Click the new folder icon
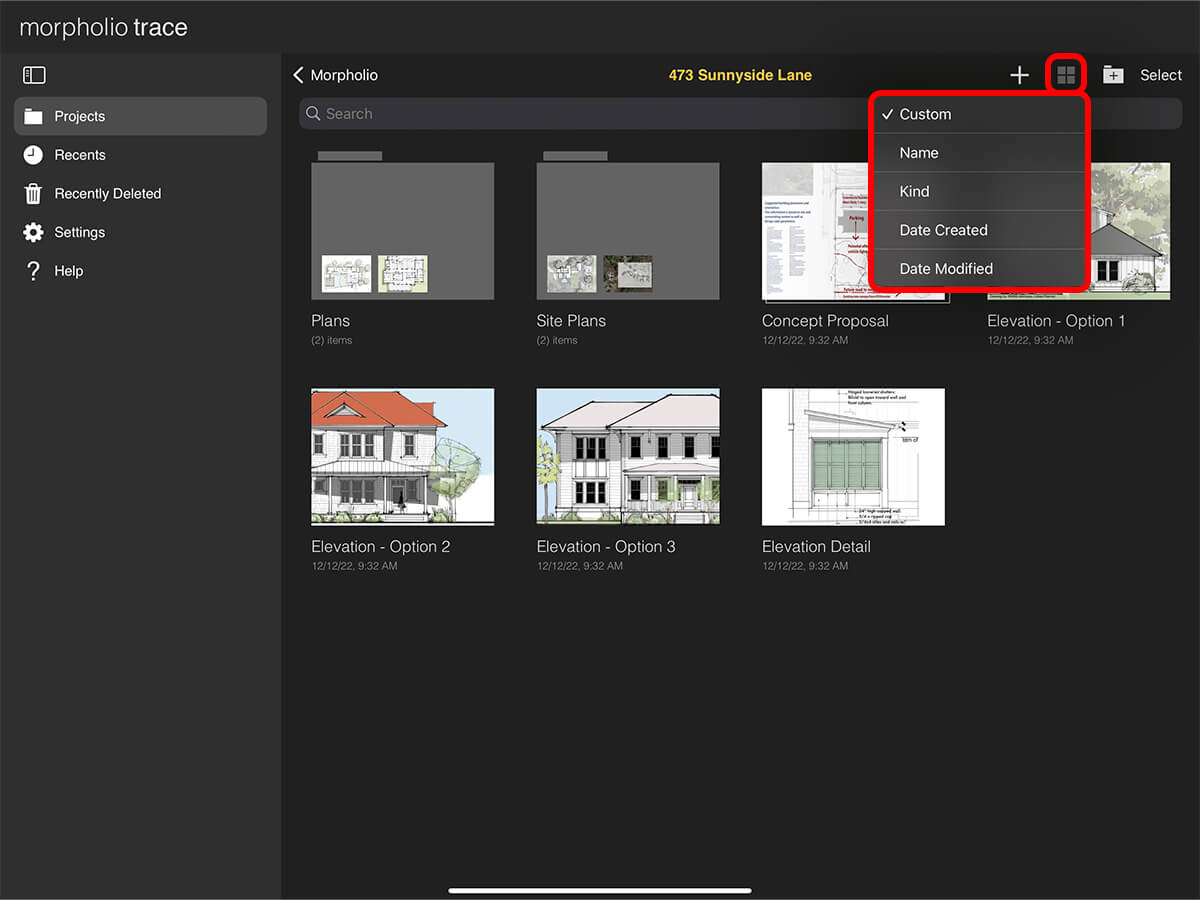1200x900 pixels. tap(1113, 75)
